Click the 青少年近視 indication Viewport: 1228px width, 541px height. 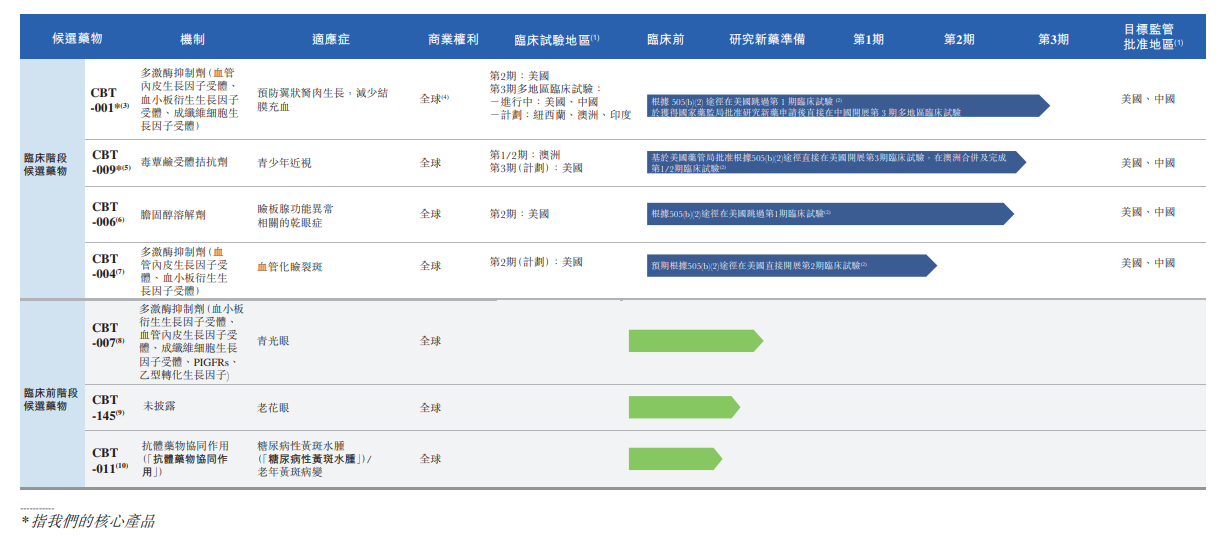tap(285, 163)
